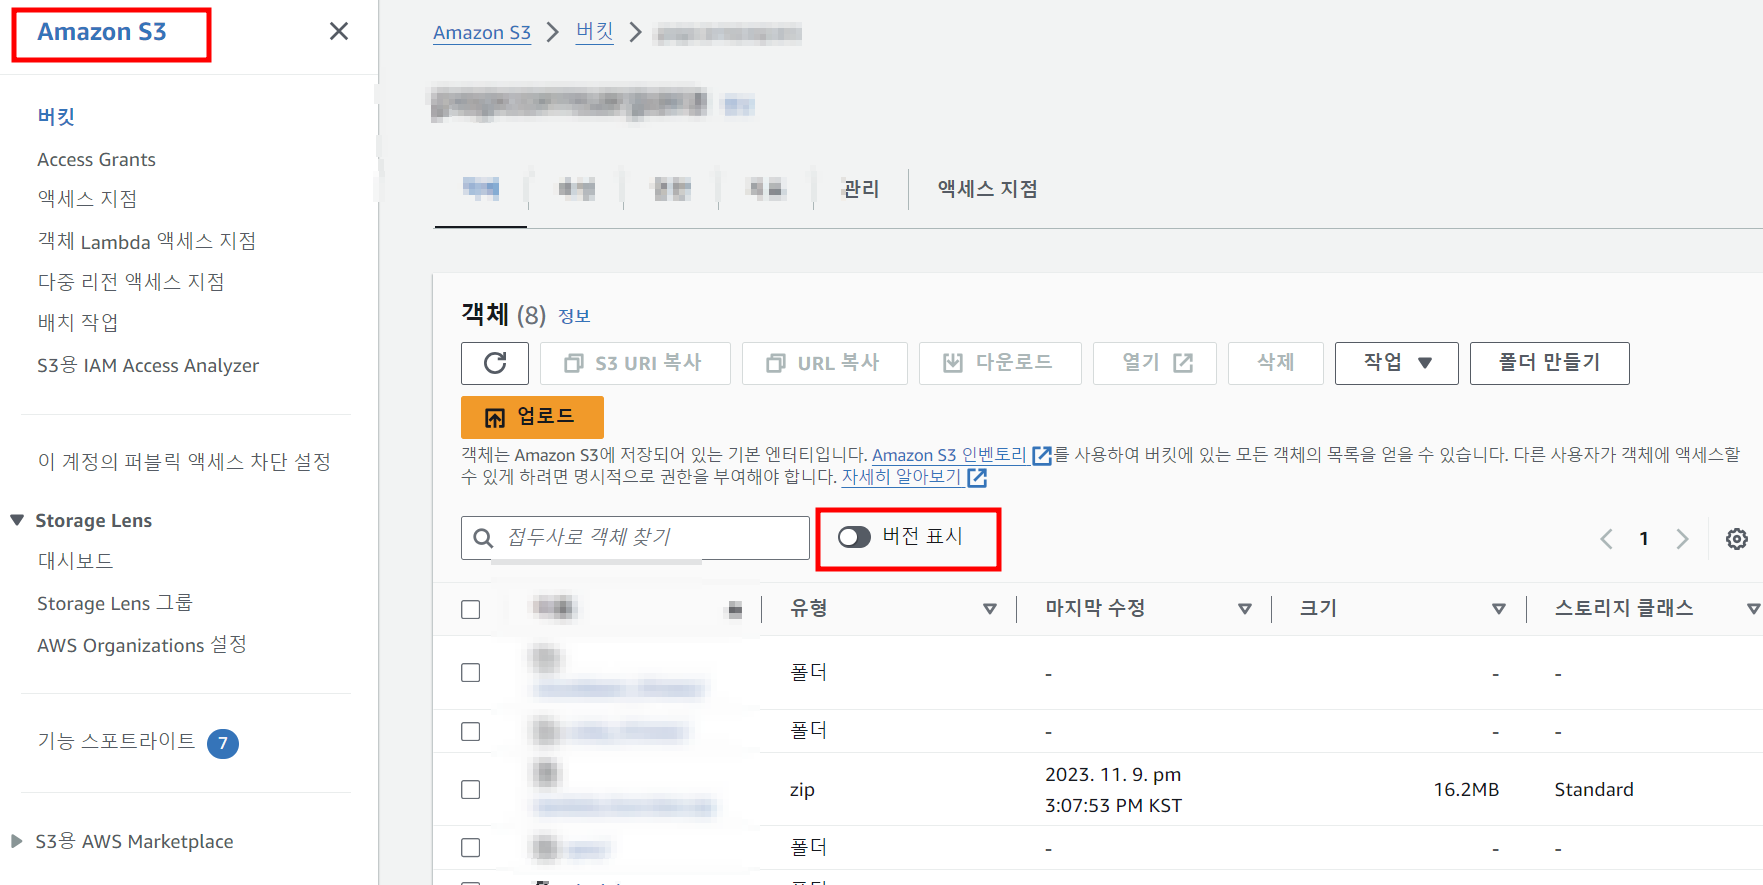Open AWS Organizations 설정

tap(142, 645)
